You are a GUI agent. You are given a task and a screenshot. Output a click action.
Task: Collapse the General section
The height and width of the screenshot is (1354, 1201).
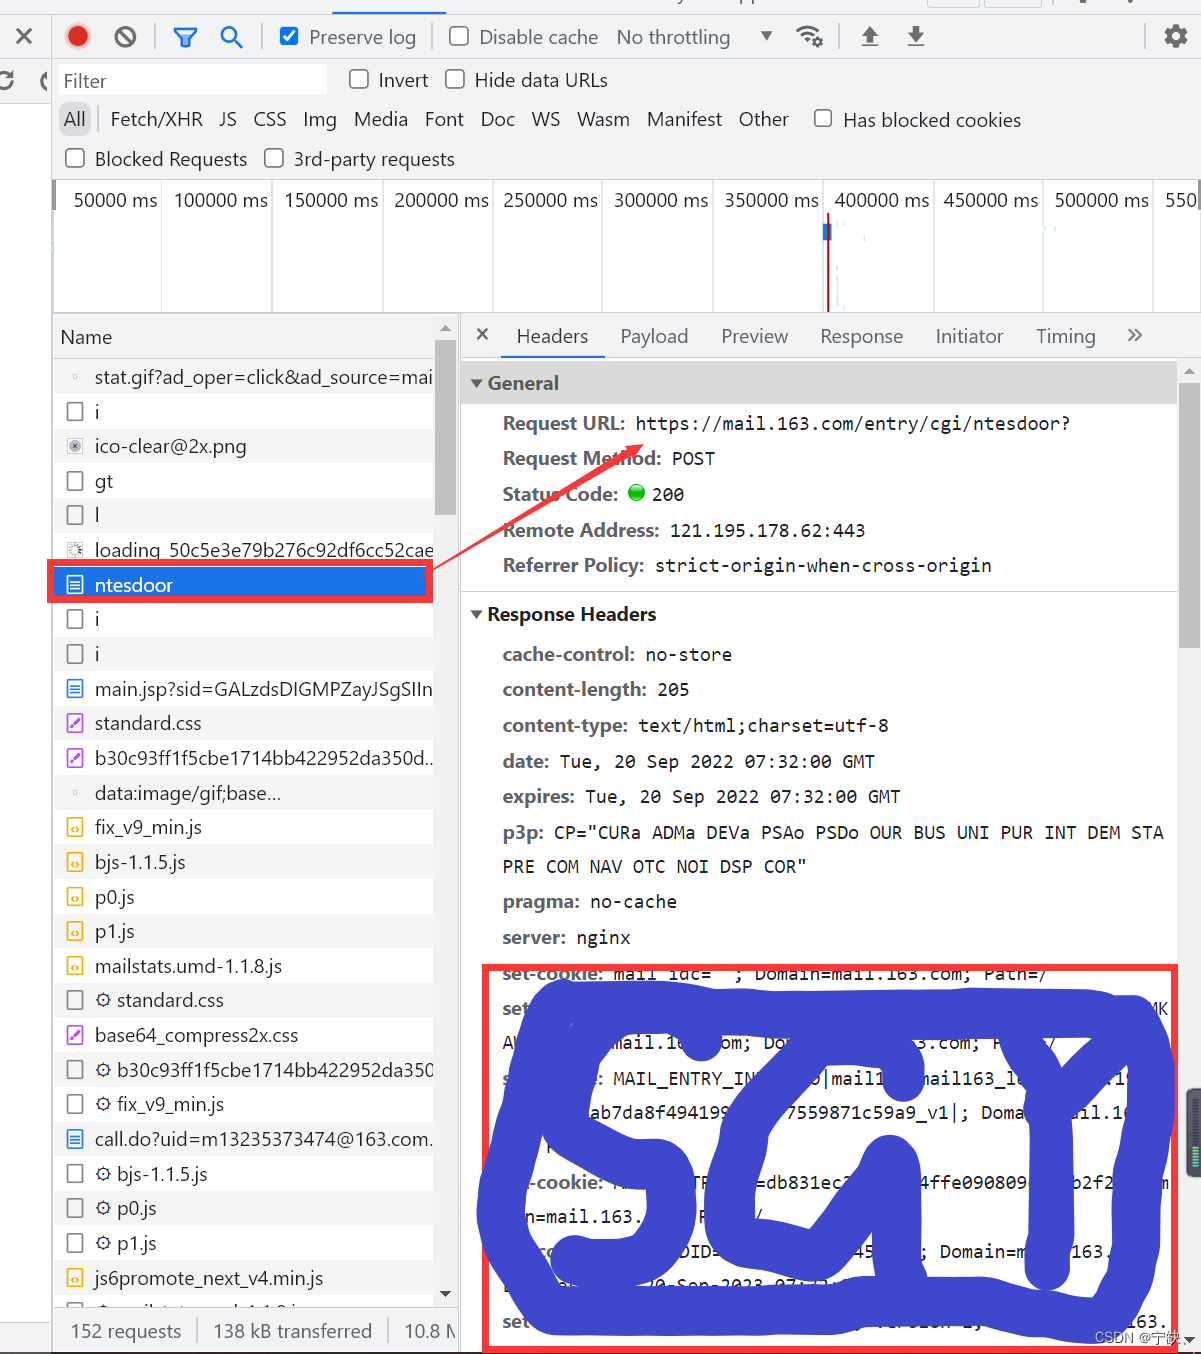(477, 383)
